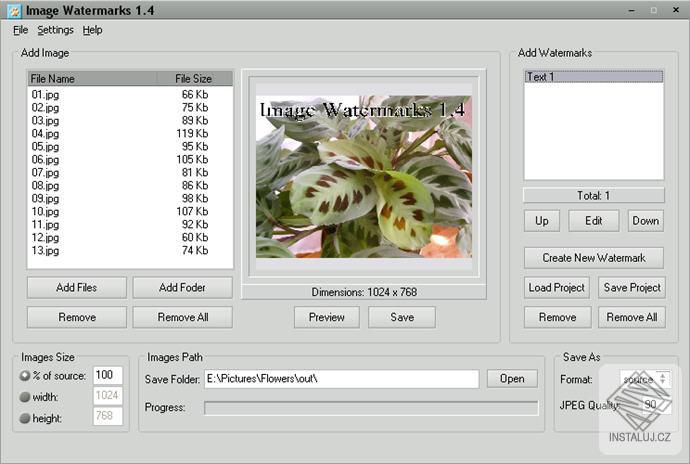Open the File menu
690x464 pixels.
tap(20, 30)
